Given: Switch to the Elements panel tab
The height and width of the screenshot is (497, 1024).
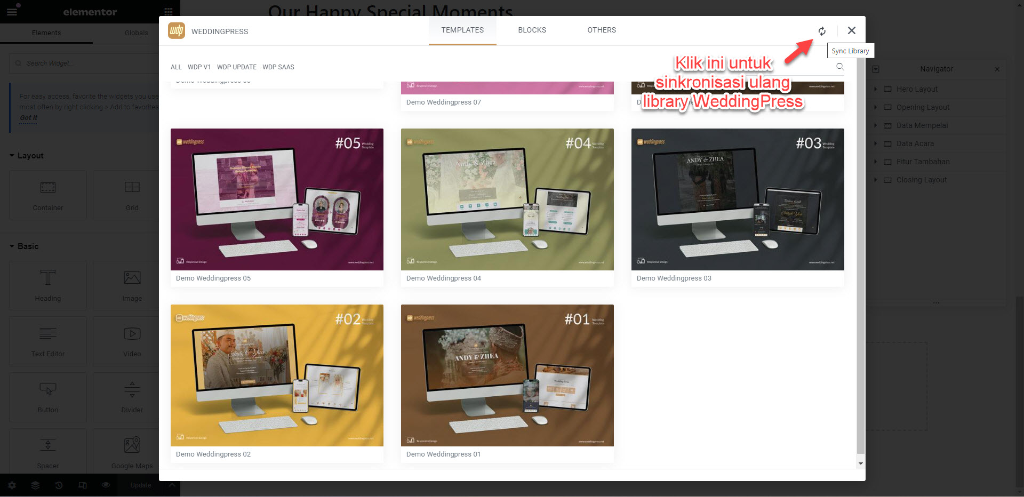Looking at the screenshot, I should (46, 33).
